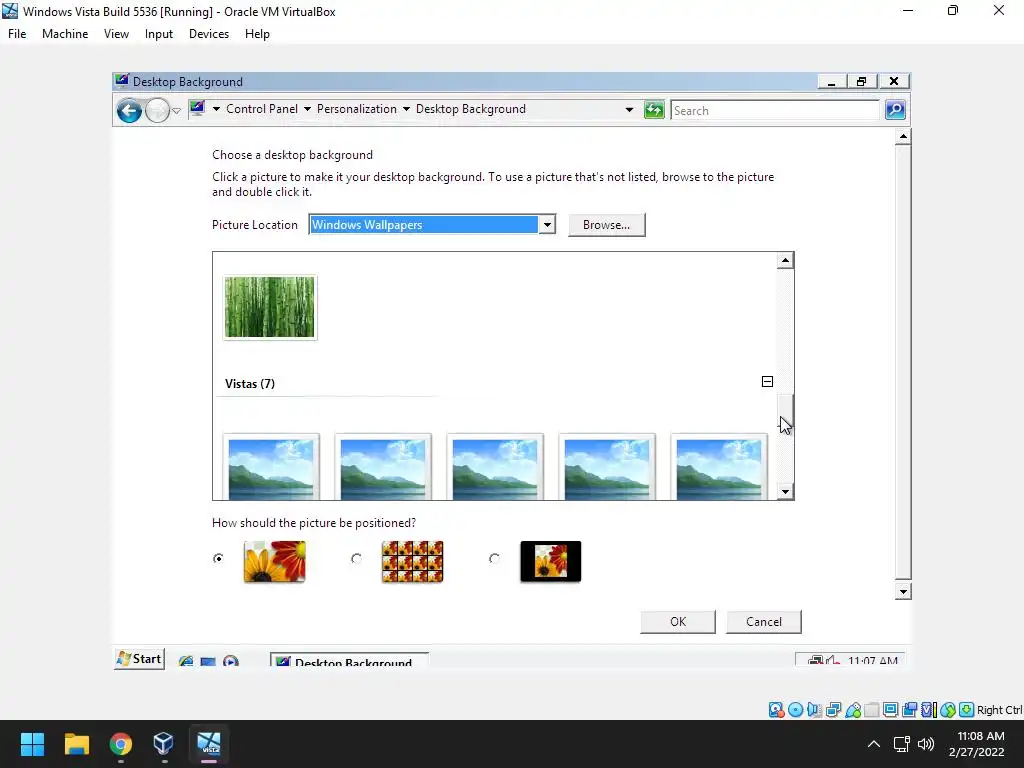Click outer window scroll up arrow

click(903, 136)
